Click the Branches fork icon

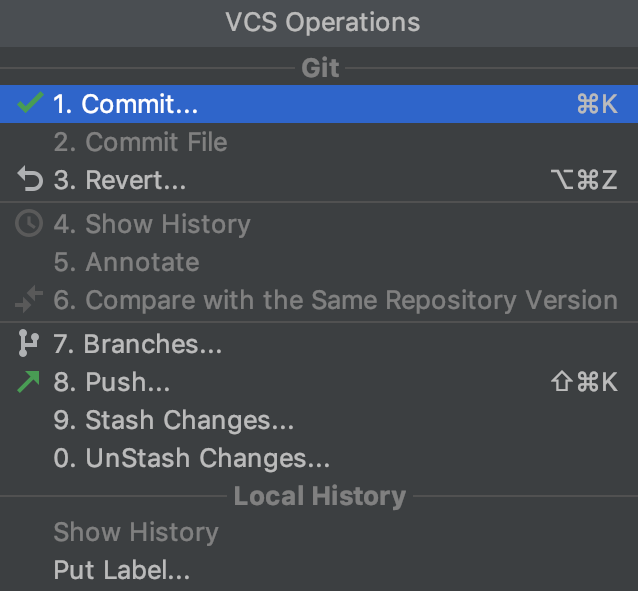pyautogui.click(x=29, y=344)
